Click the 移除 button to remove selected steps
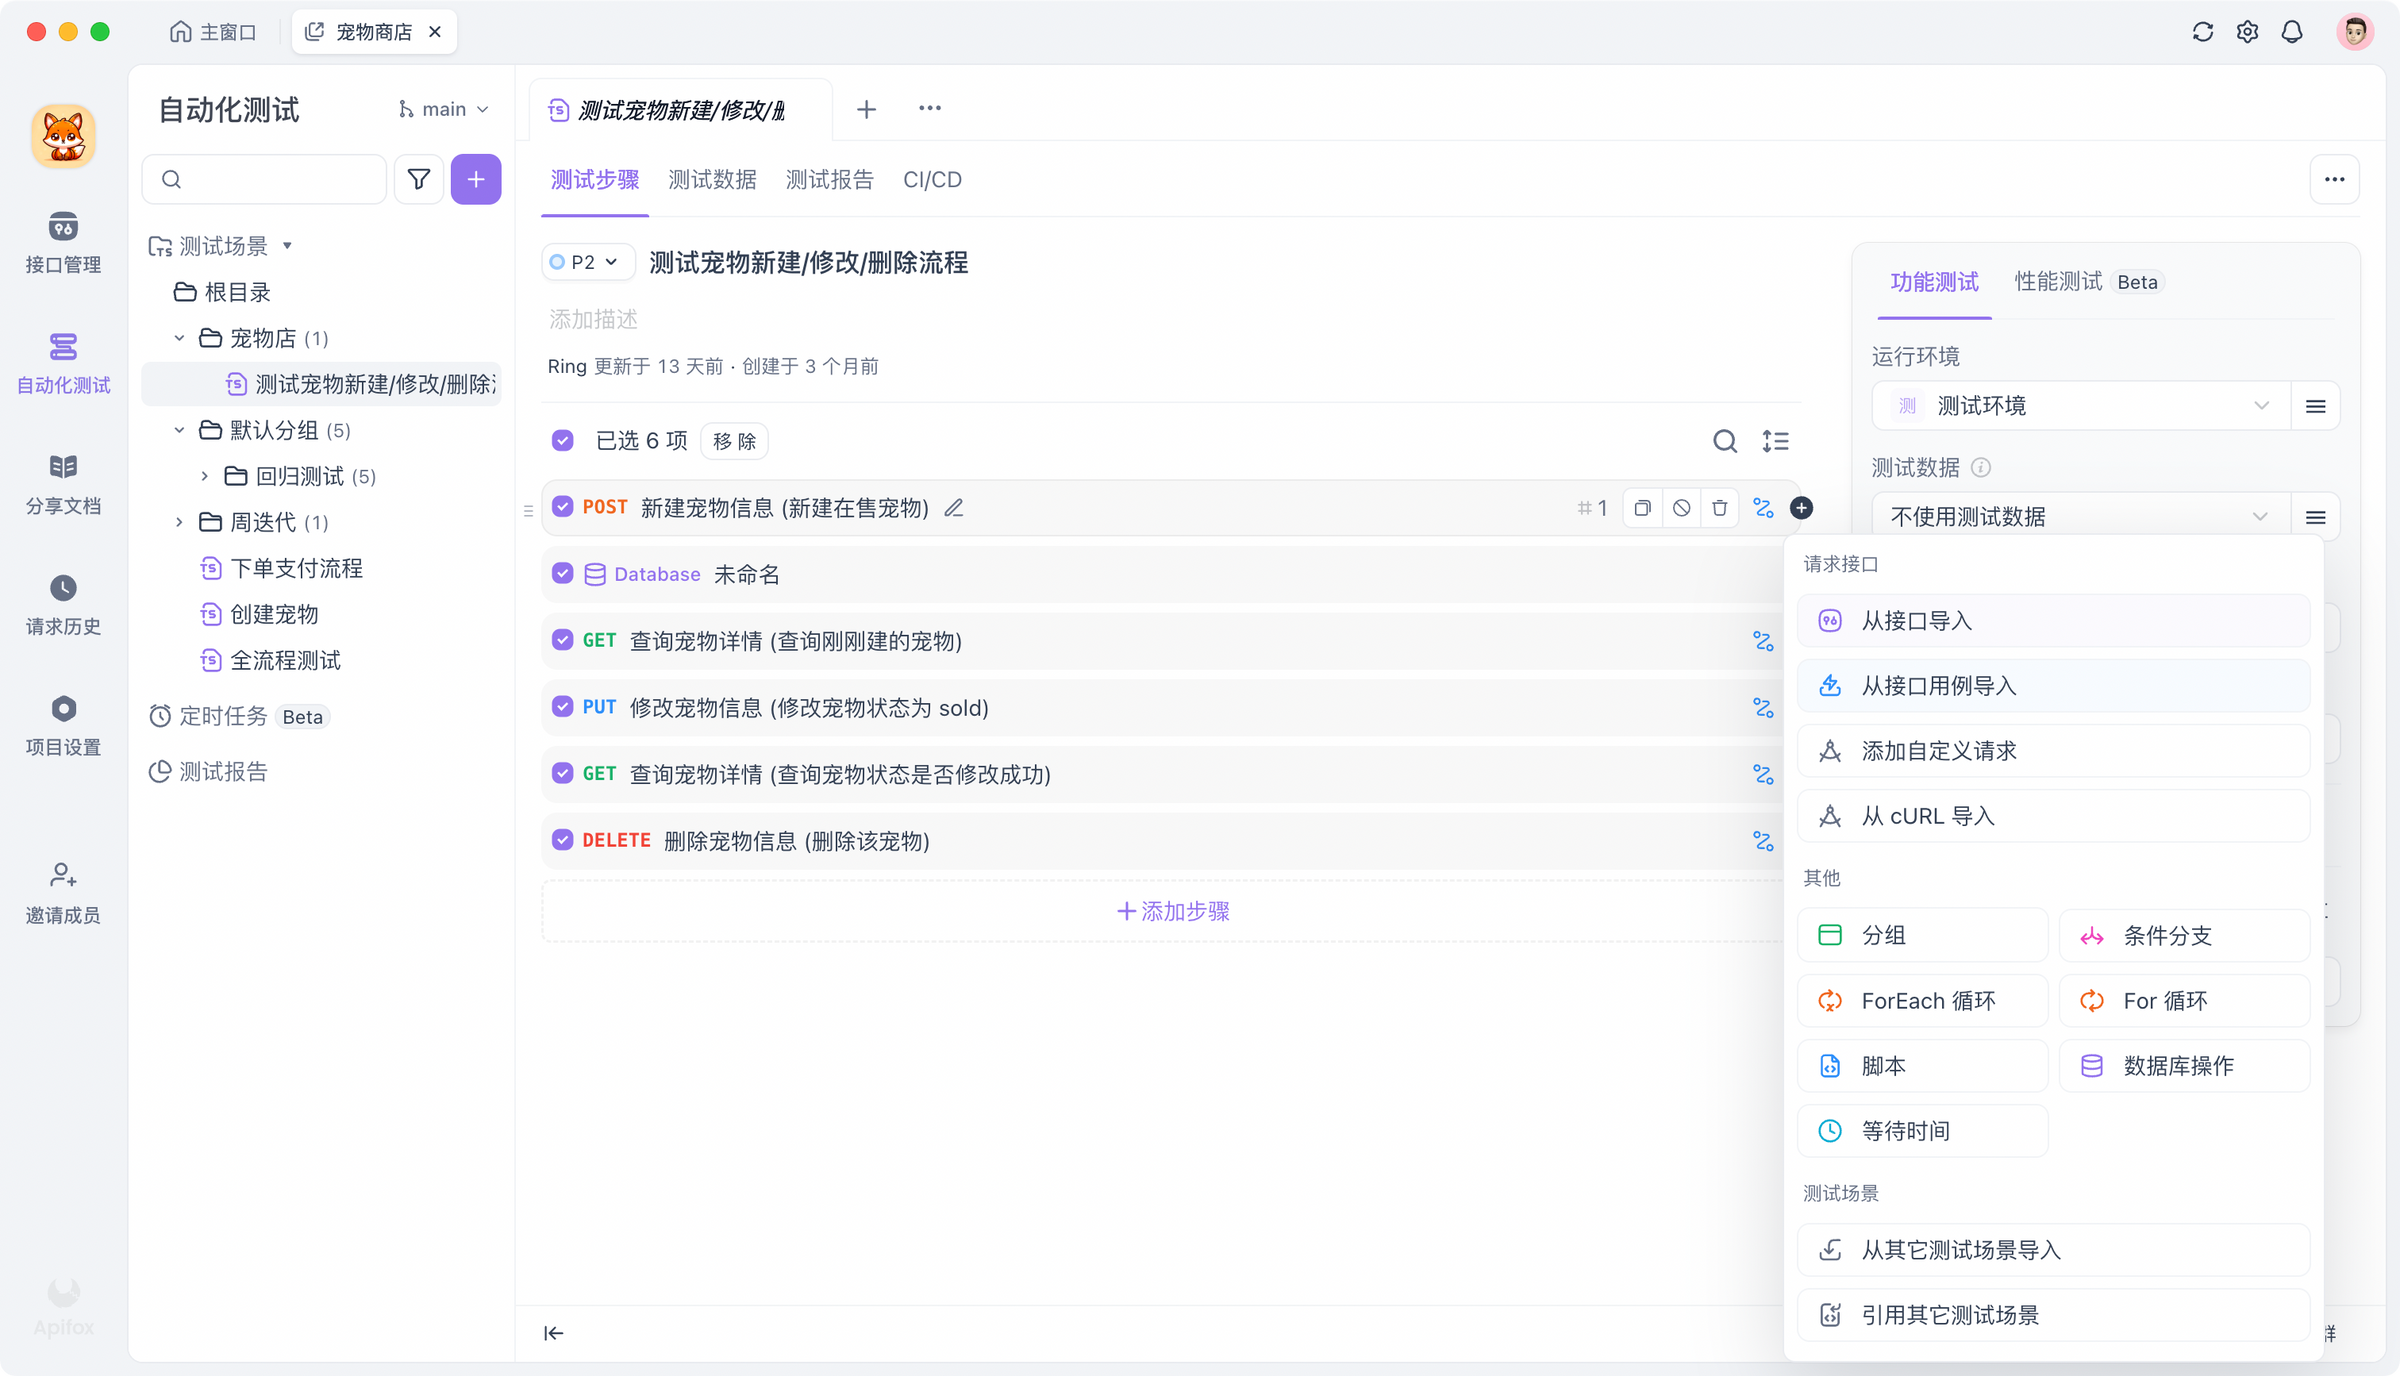Screen dimensions: 2400x1376 coord(733,440)
